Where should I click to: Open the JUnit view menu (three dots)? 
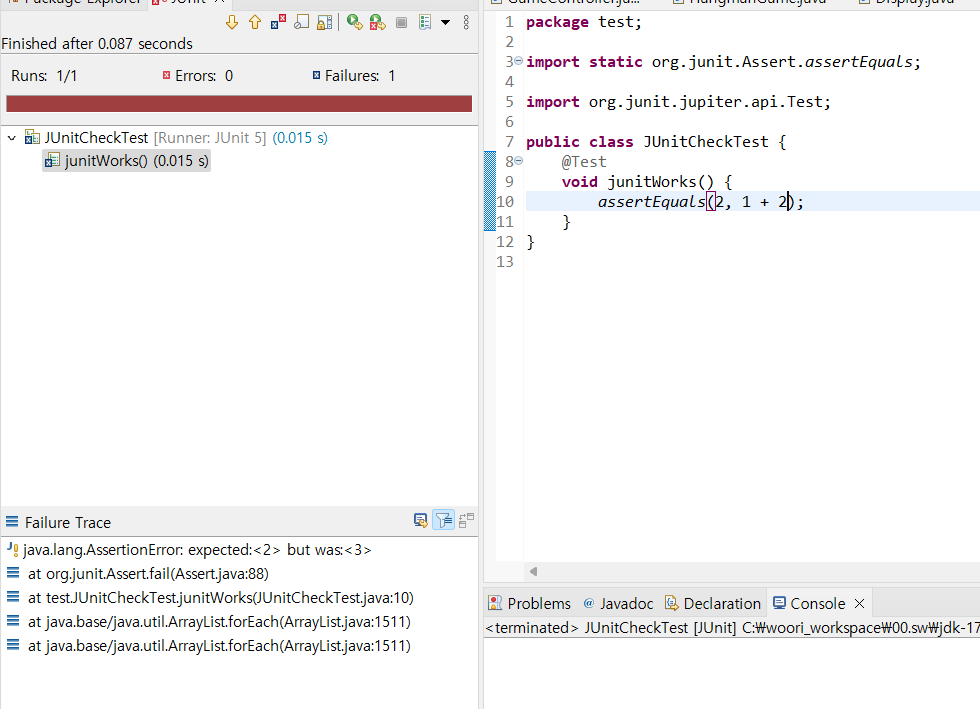tap(466, 23)
